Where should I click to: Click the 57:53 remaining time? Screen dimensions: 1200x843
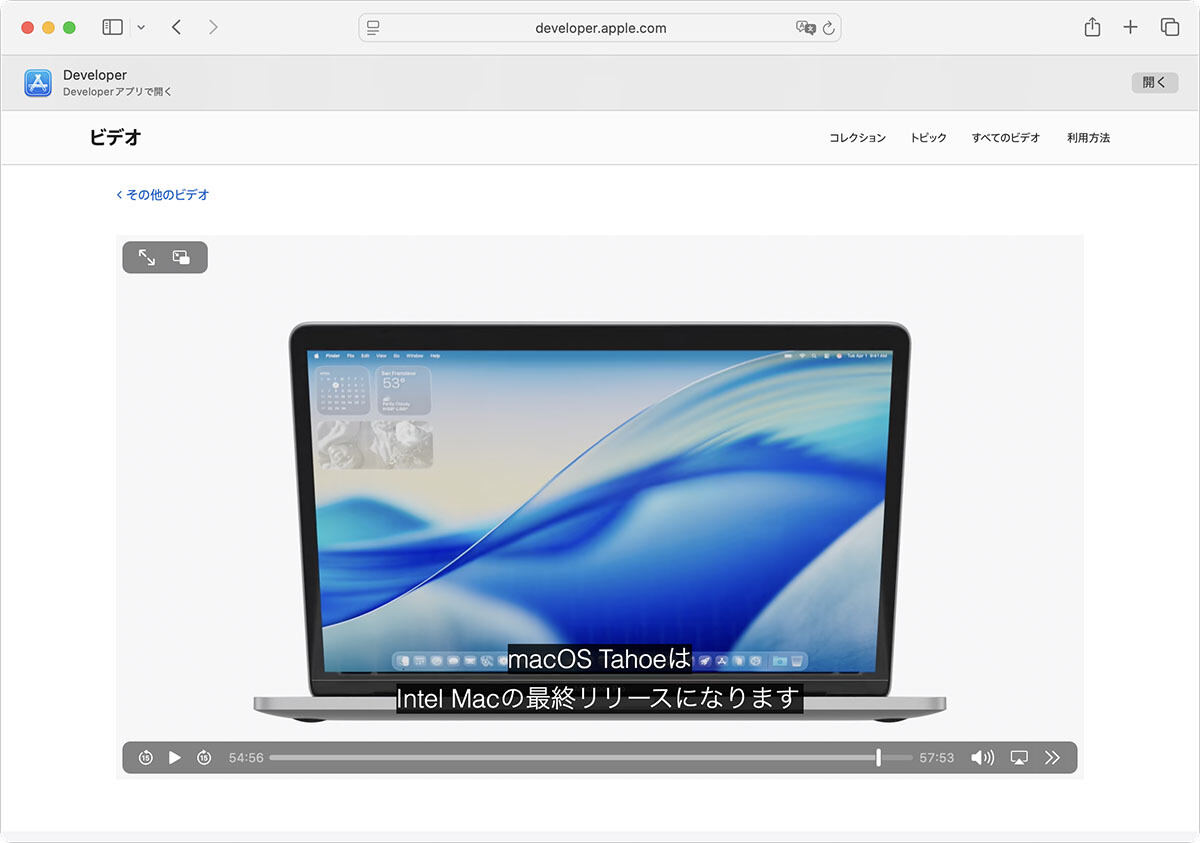[937, 758]
